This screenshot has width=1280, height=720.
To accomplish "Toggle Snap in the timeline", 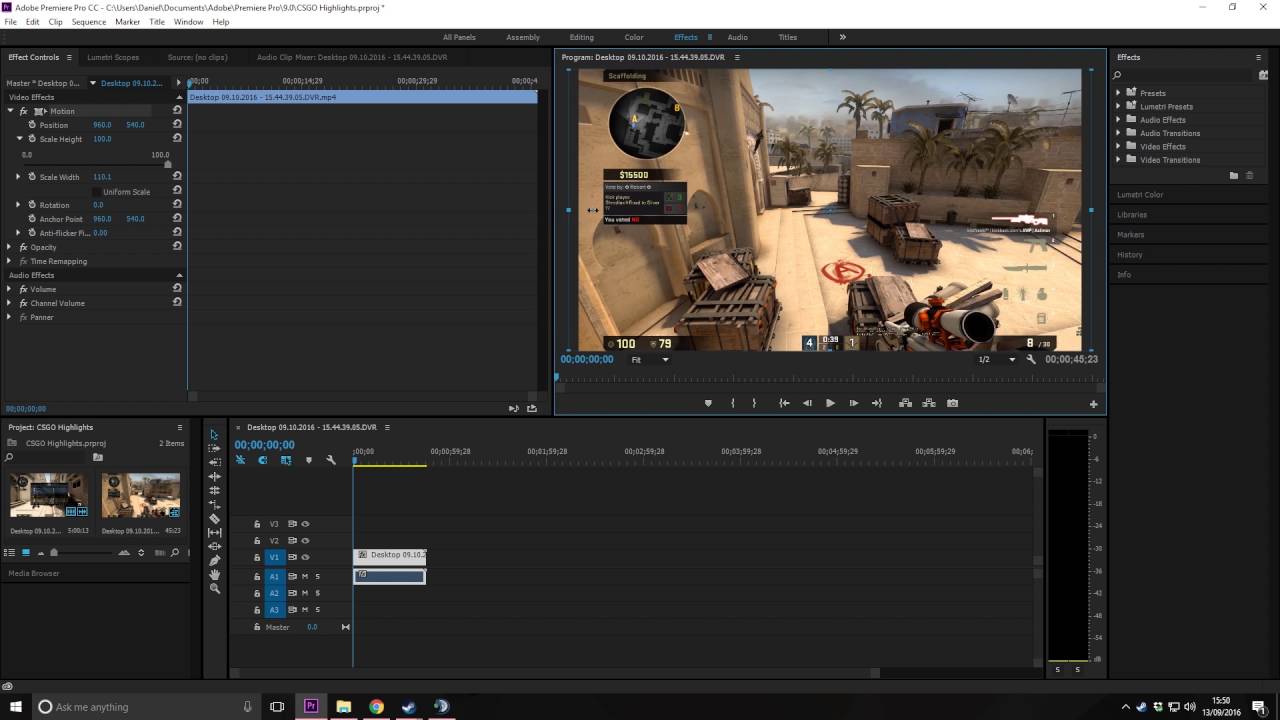I will tap(263, 460).
